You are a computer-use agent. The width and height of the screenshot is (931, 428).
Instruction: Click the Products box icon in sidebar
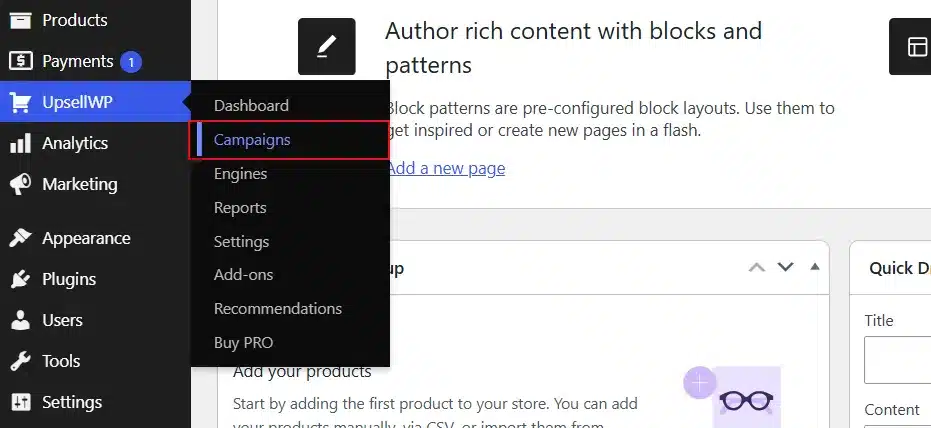point(21,20)
